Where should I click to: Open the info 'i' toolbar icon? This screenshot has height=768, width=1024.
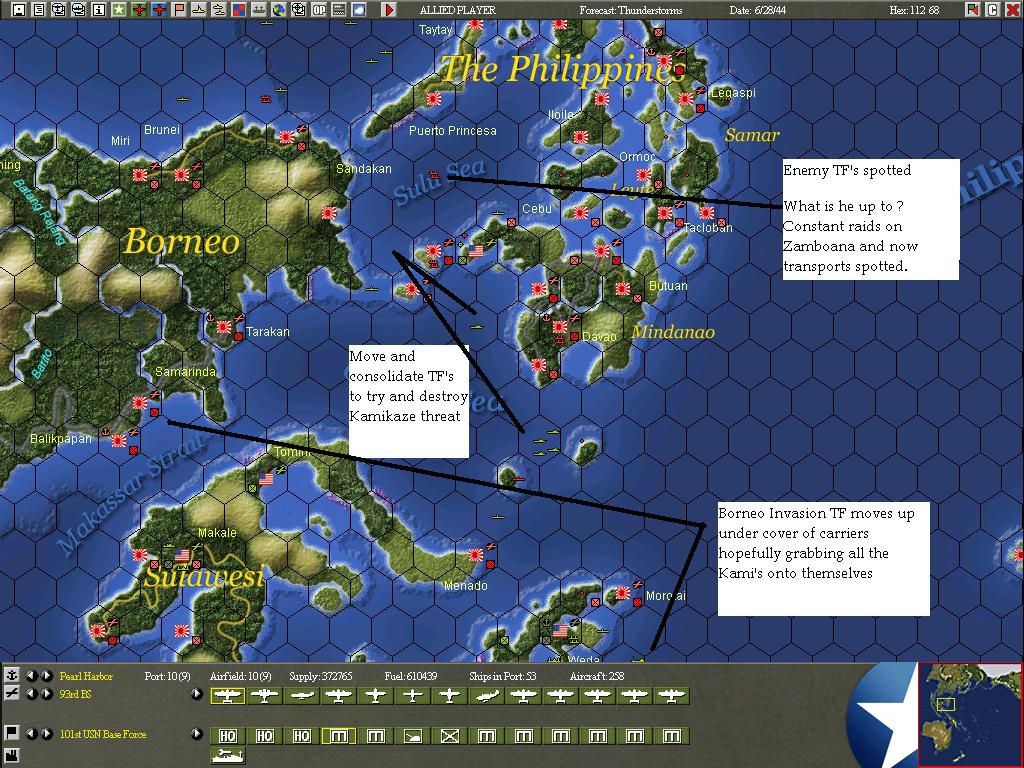[99, 10]
